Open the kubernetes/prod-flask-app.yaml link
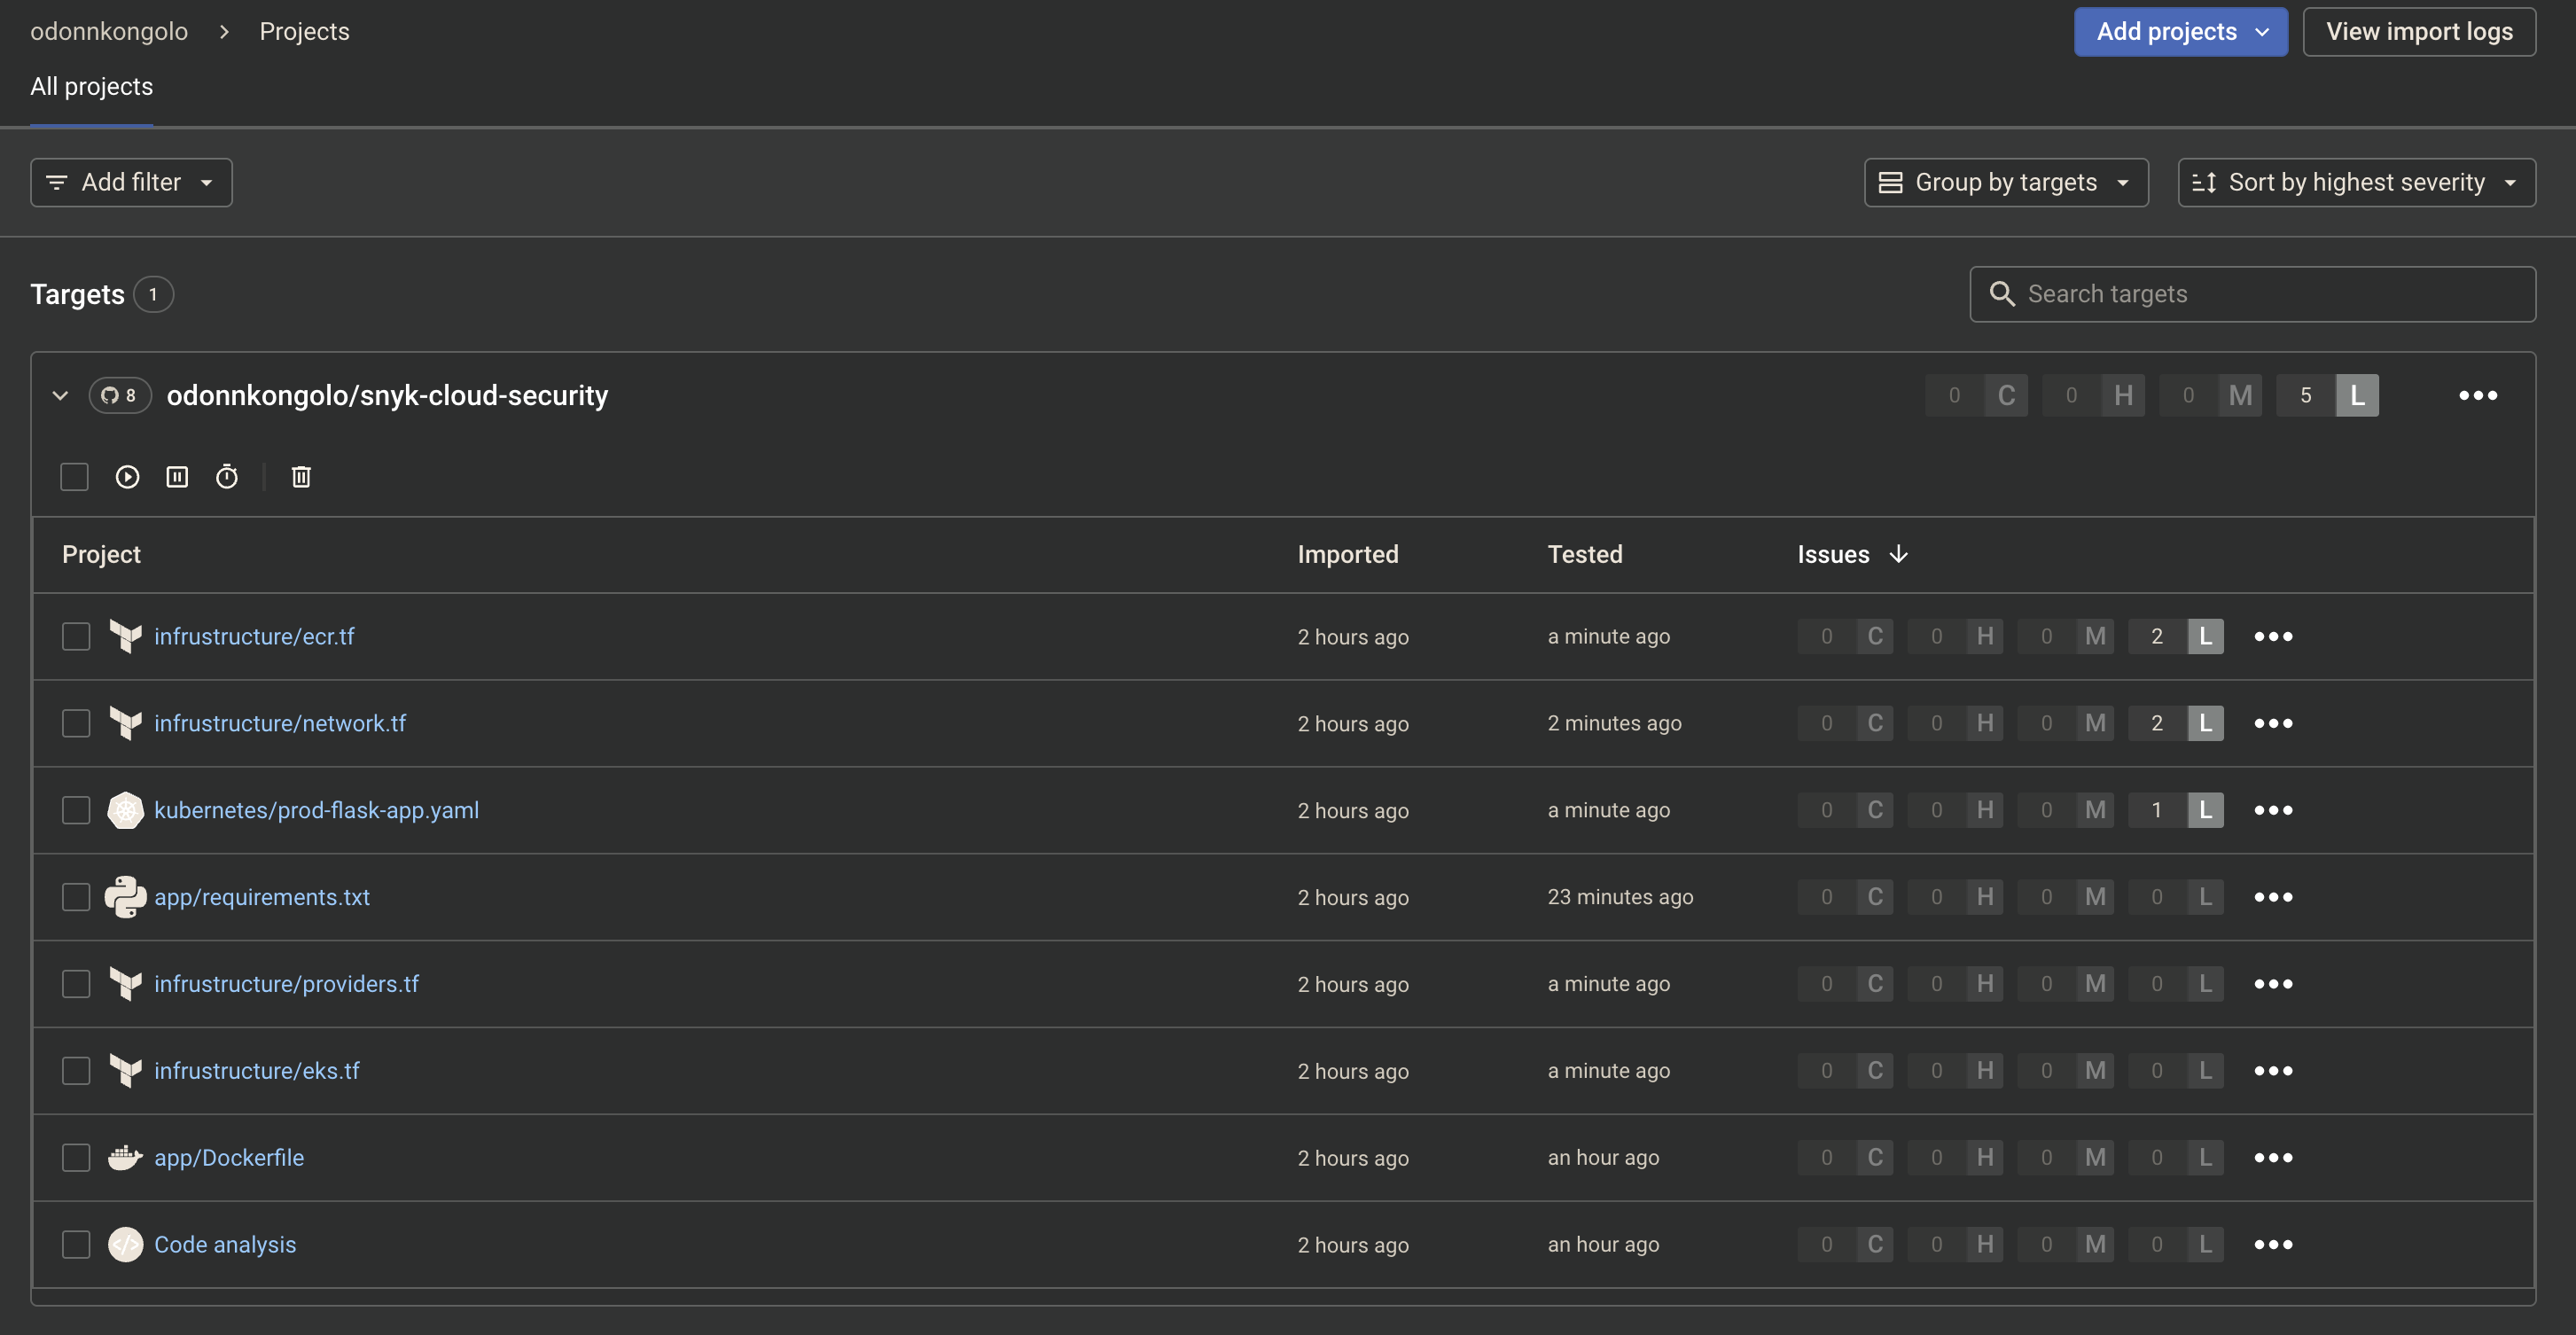This screenshot has width=2576, height=1335. point(316,810)
